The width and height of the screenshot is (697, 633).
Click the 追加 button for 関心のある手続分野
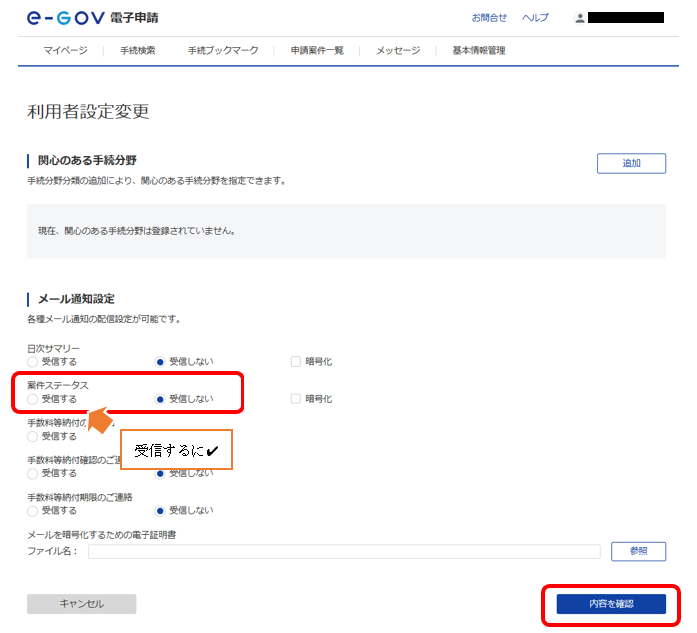pyautogui.click(x=631, y=163)
